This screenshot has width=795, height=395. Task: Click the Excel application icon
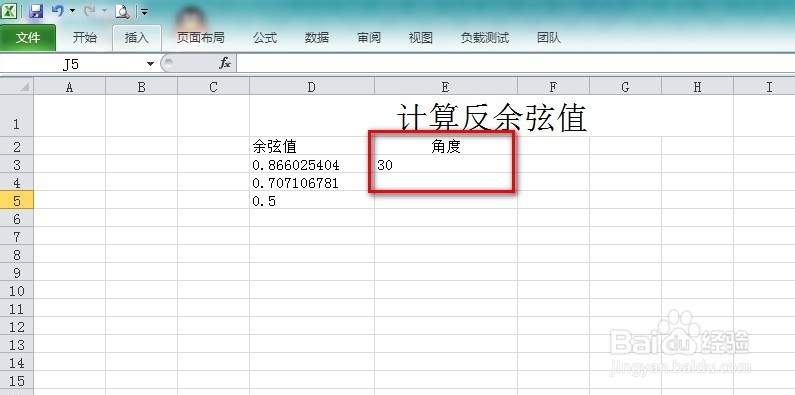click(x=9, y=11)
